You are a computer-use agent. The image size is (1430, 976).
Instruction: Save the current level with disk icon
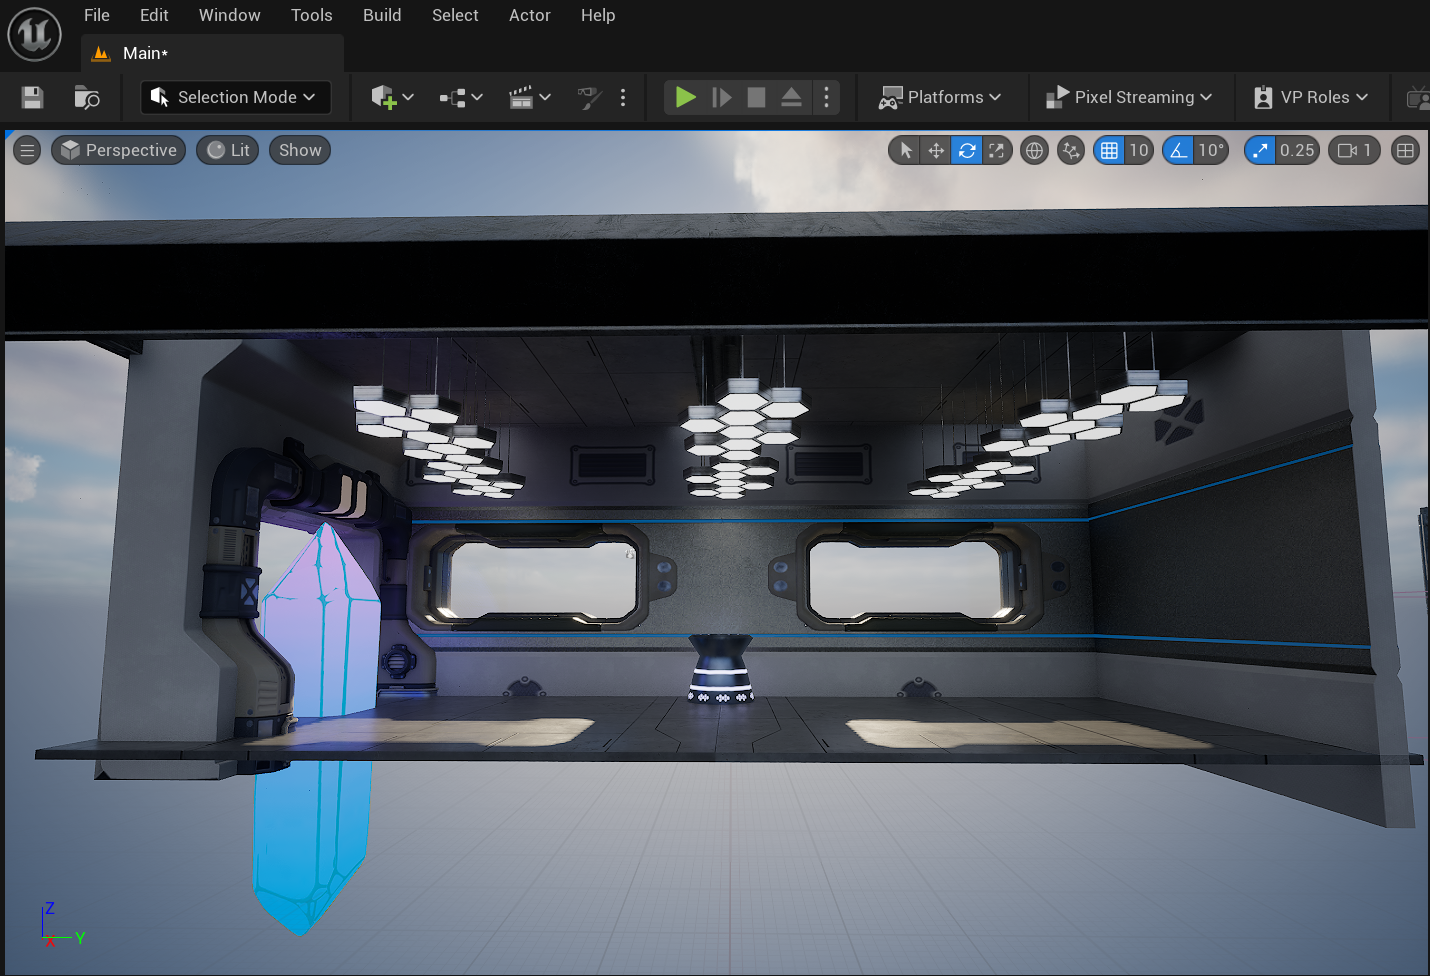pyautogui.click(x=32, y=97)
